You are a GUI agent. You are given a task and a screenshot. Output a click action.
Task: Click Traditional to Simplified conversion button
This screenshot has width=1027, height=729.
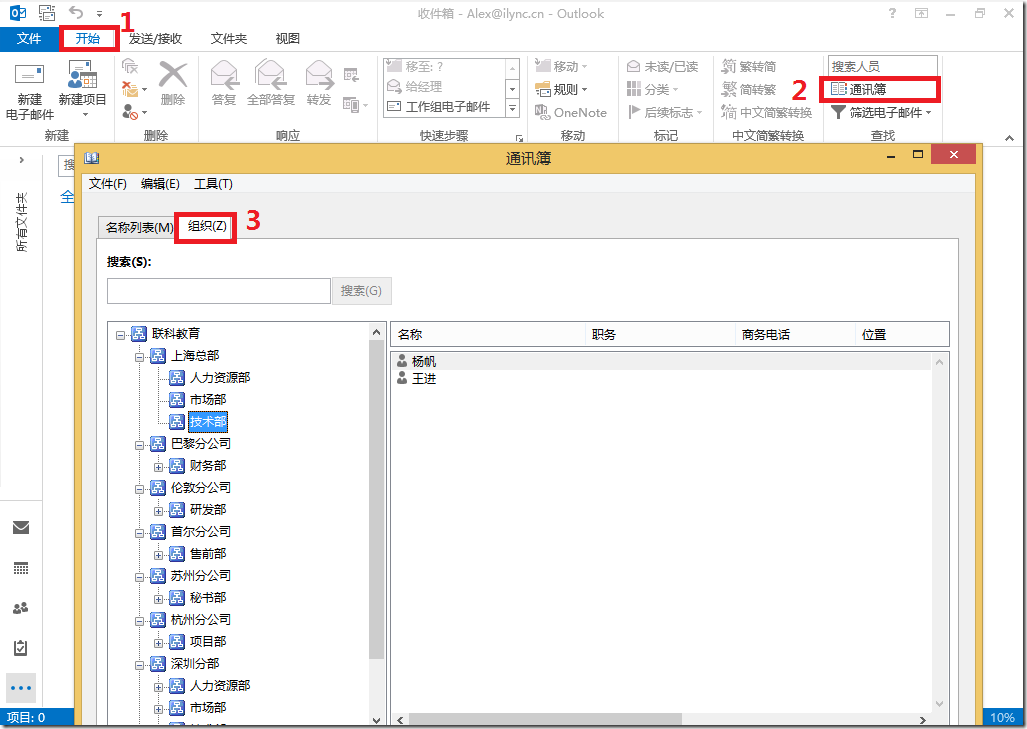(749, 66)
